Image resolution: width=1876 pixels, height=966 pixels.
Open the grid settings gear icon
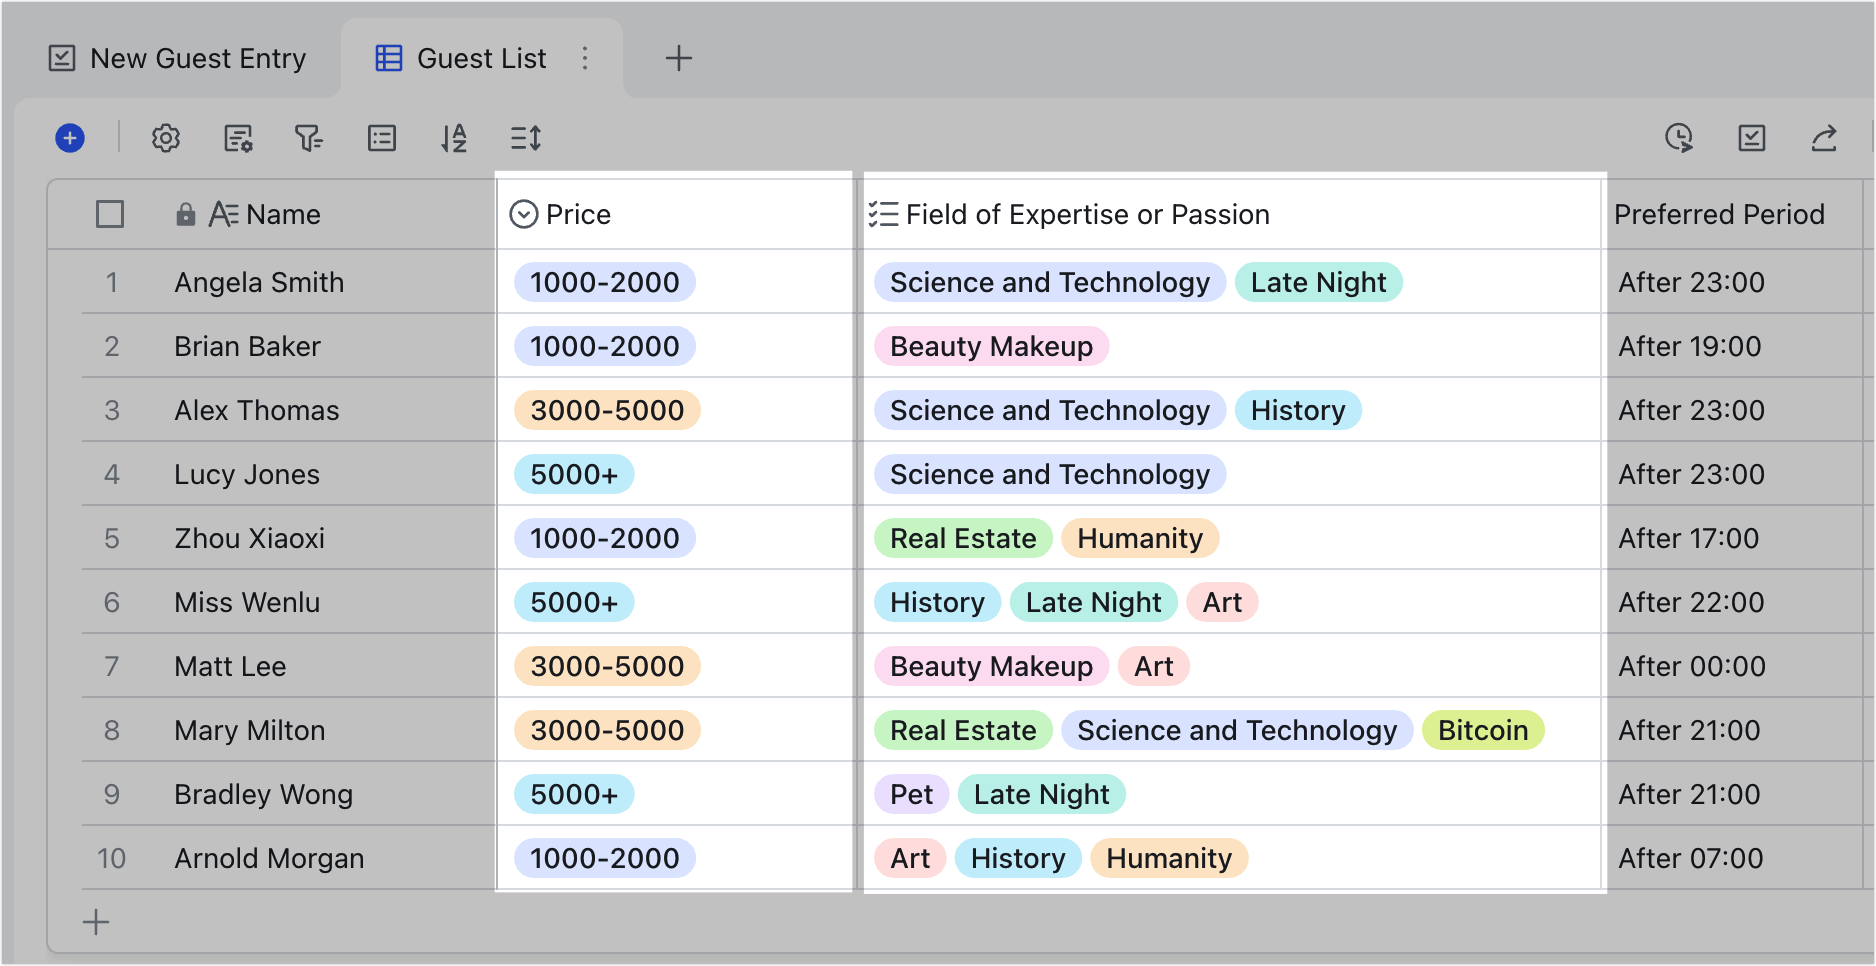coord(165,138)
